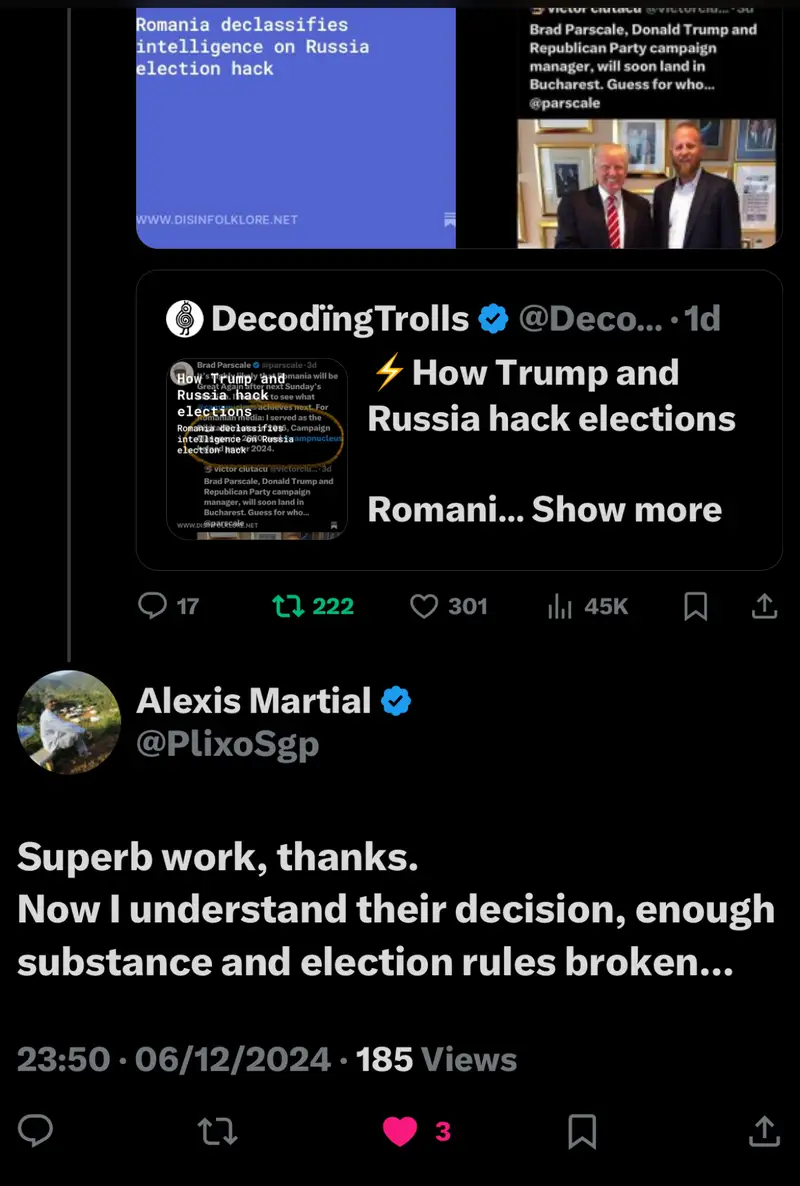The width and height of the screenshot is (800, 1186).
Task: Share Alexis Martial's tweet
Action: point(764,1131)
